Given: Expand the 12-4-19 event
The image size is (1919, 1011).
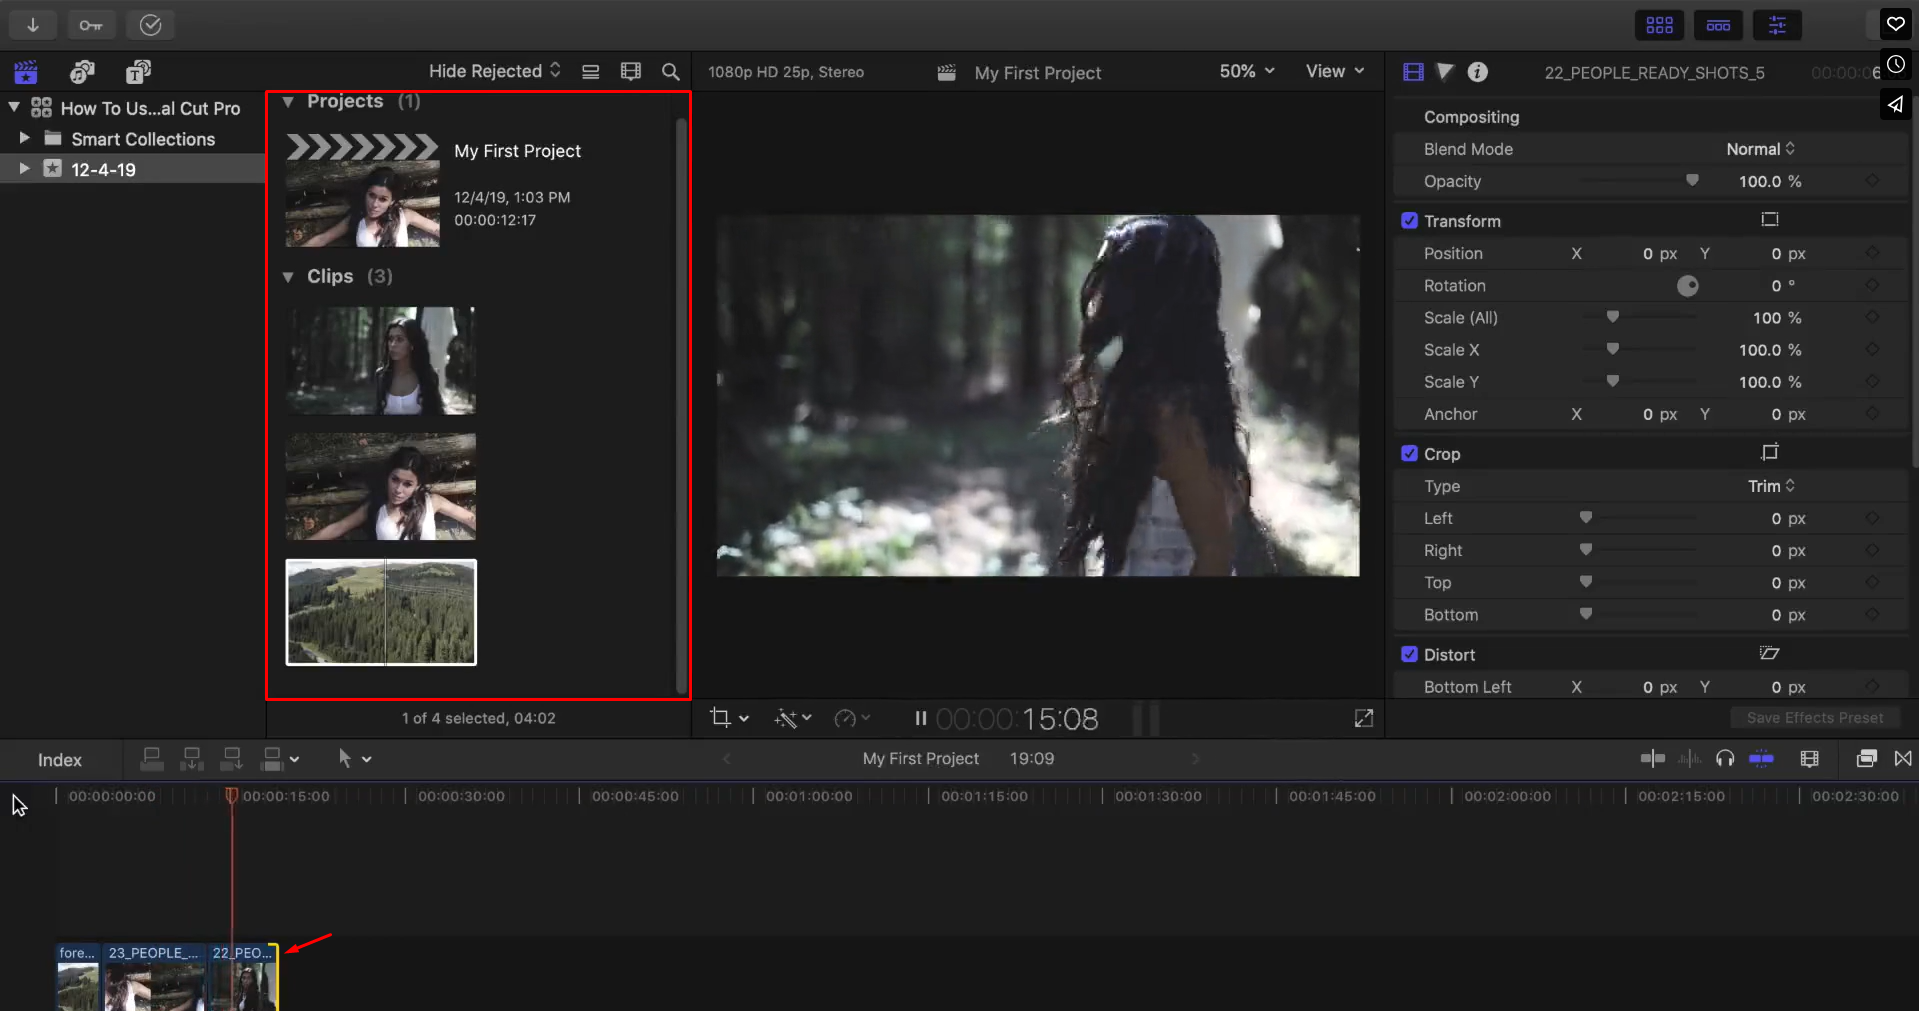Looking at the screenshot, I should (x=24, y=169).
